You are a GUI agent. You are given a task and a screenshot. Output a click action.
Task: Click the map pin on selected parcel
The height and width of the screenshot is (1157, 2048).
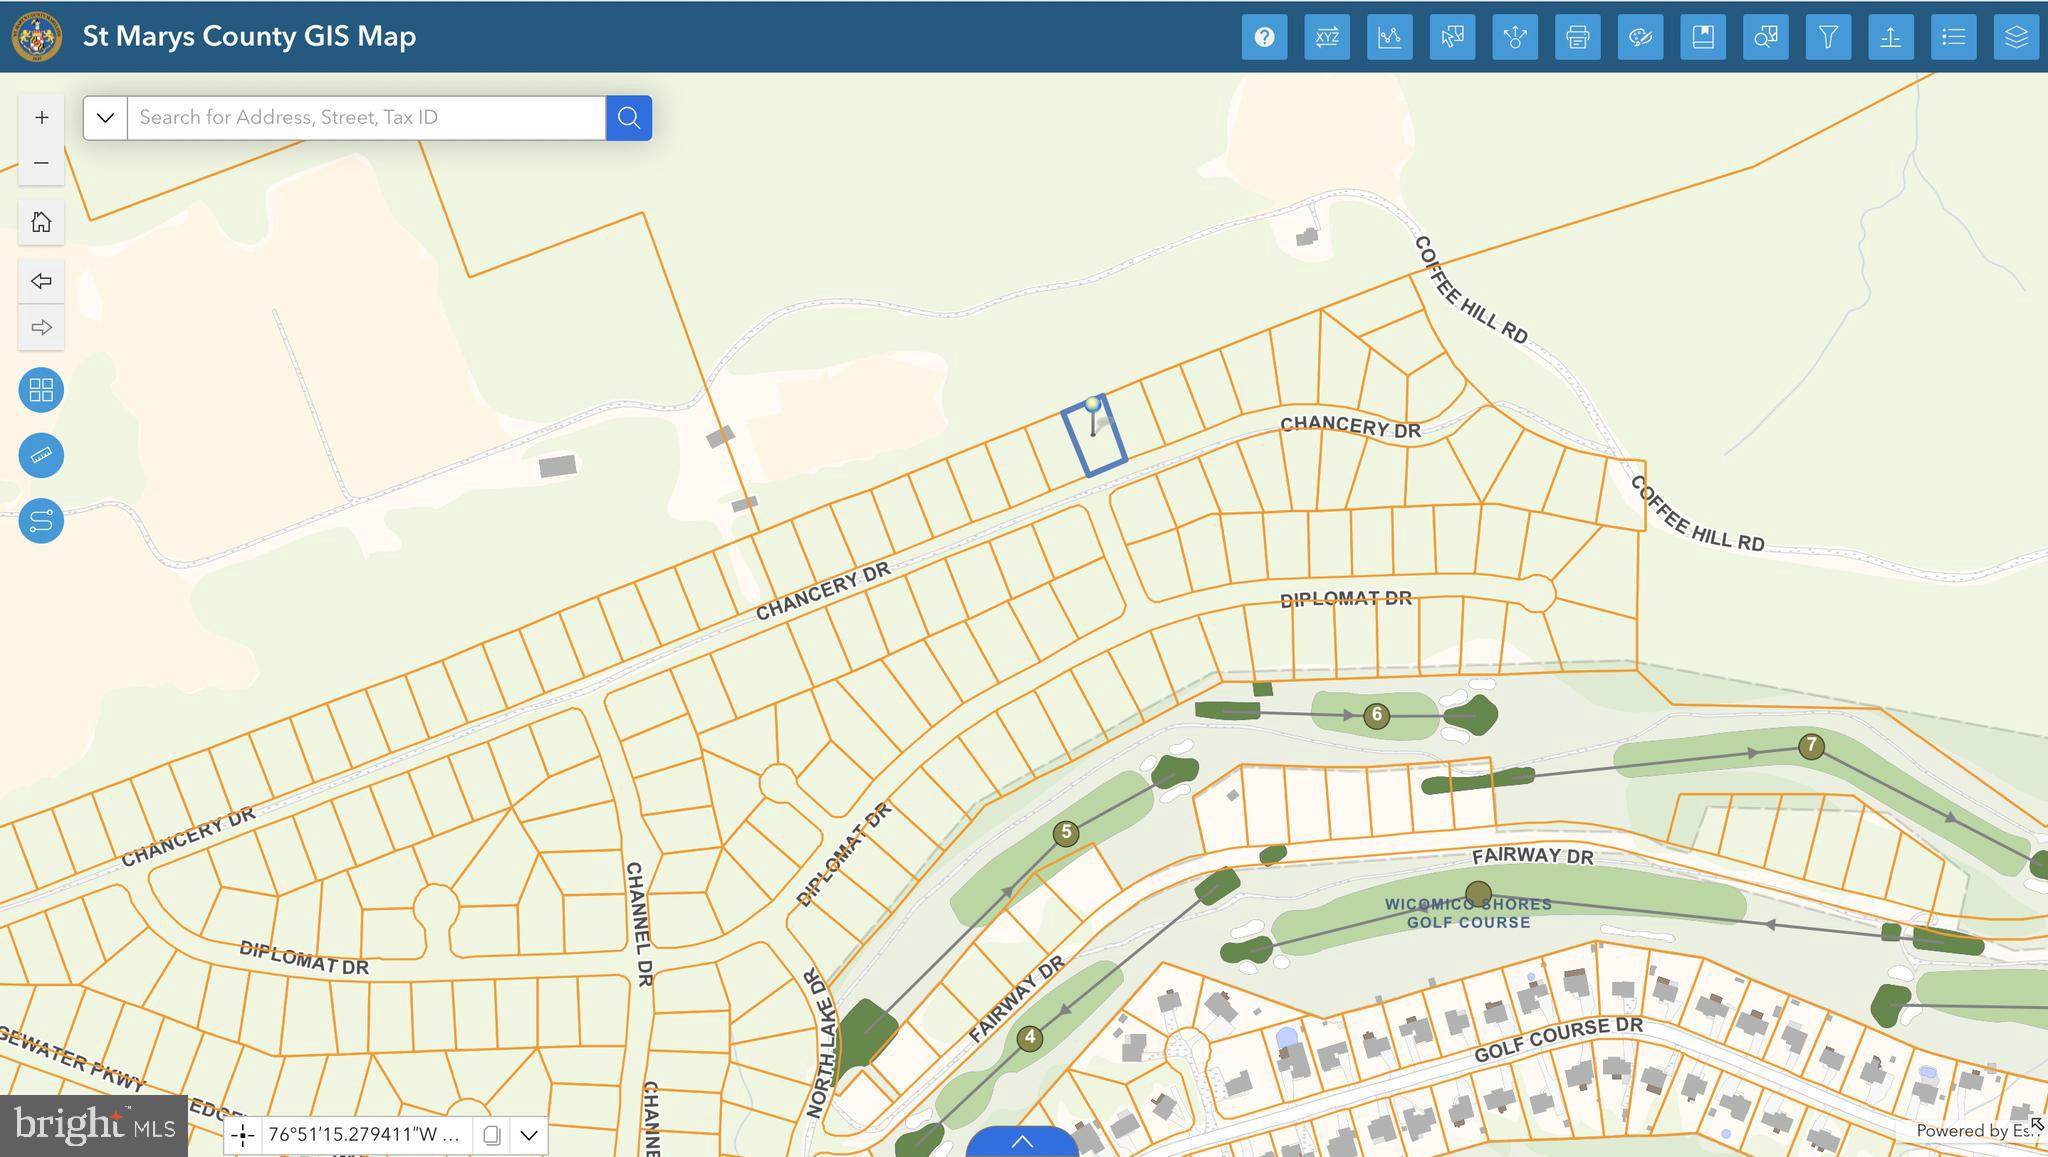(1093, 406)
